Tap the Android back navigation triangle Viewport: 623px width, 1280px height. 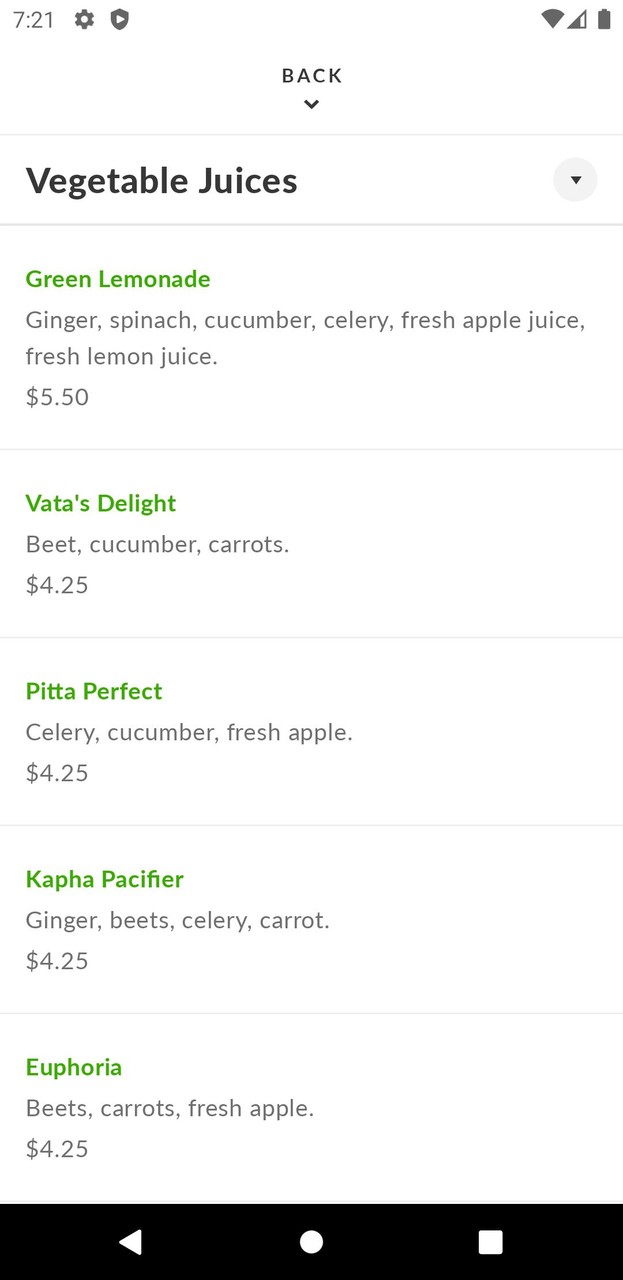[x=130, y=1242]
